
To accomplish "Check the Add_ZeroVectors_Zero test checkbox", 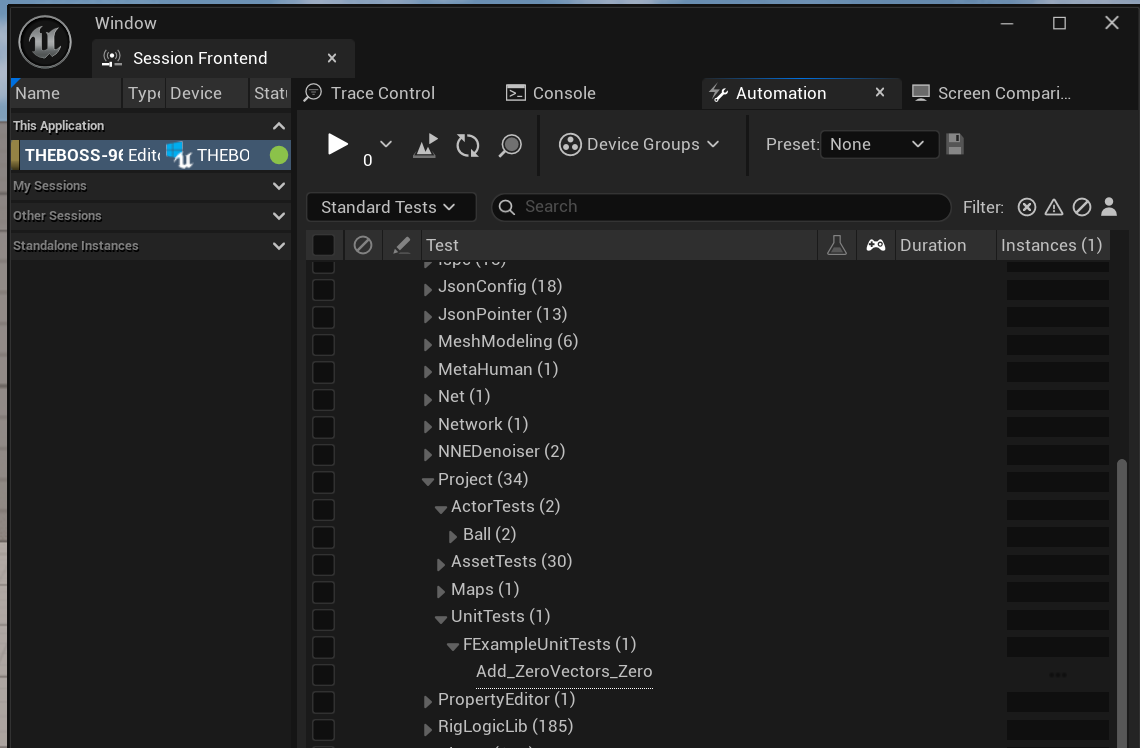I will pyautogui.click(x=324, y=675).
